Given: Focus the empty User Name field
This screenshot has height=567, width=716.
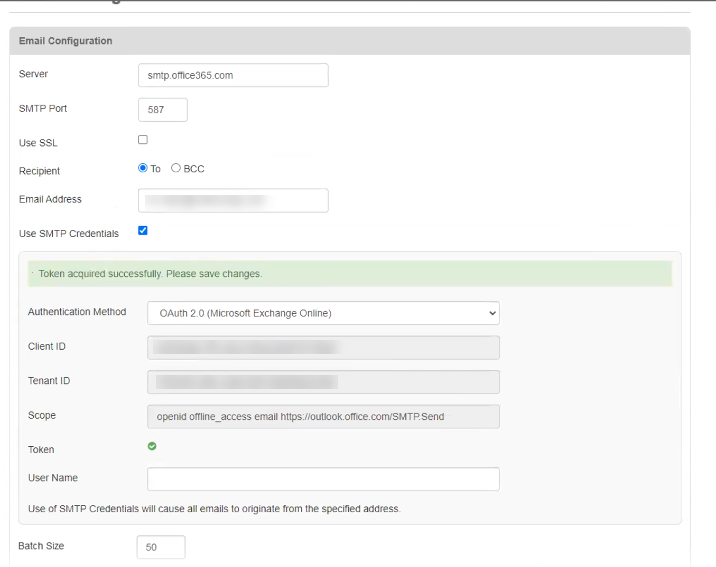Looking at the screenshot, I should pos(323,479).
